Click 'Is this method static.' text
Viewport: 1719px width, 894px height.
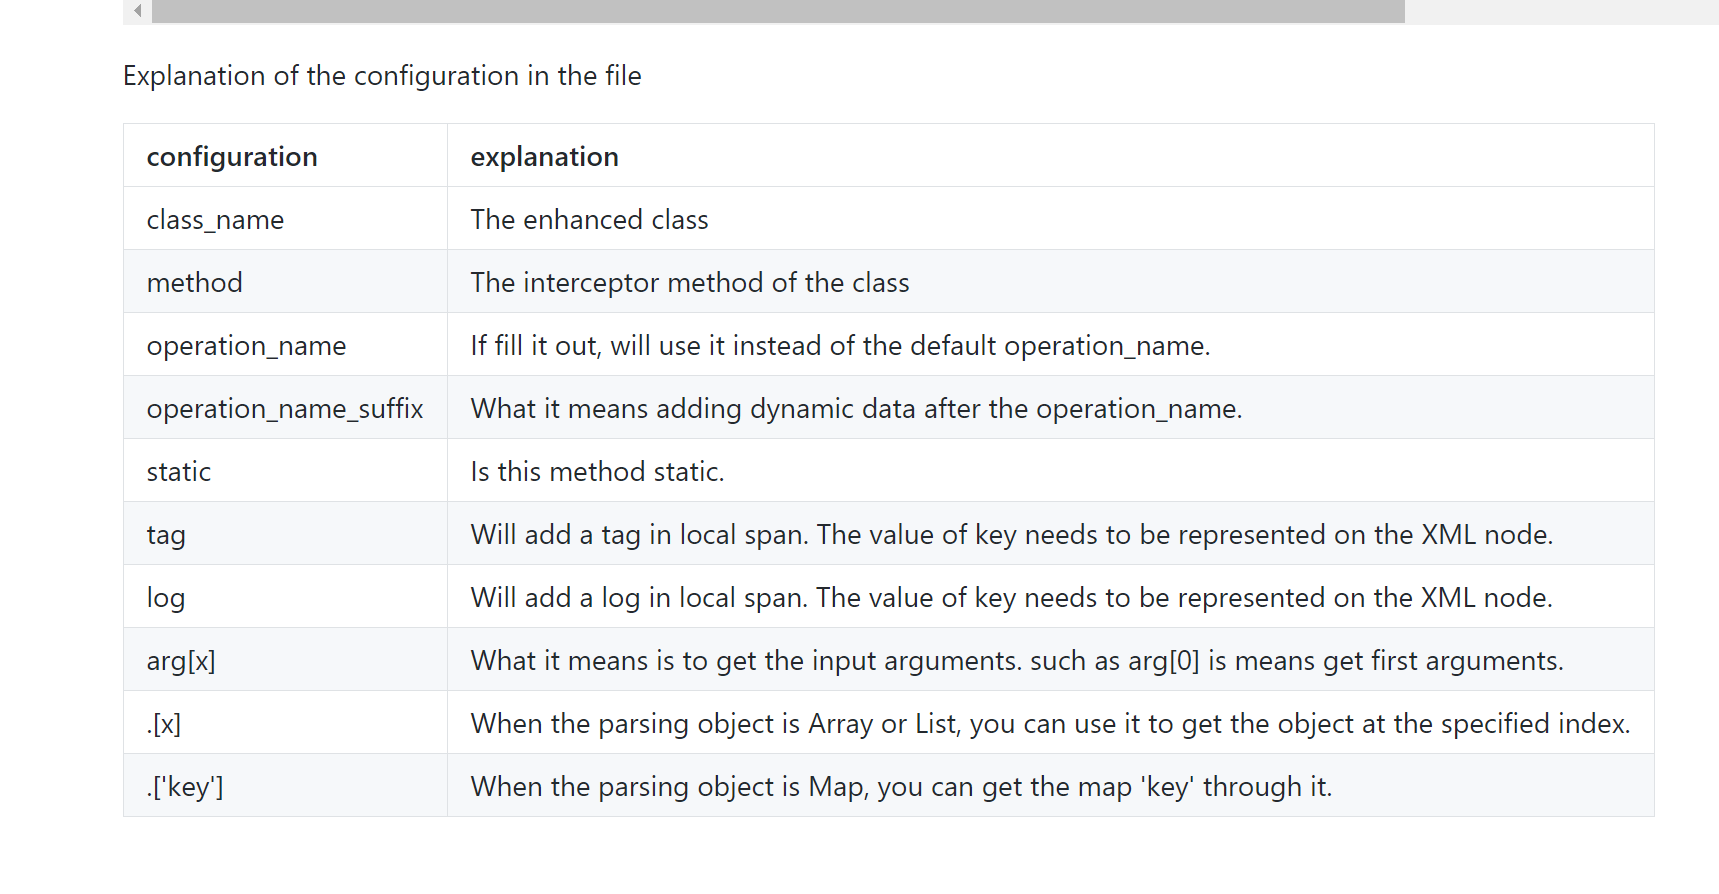pos(597,472)
